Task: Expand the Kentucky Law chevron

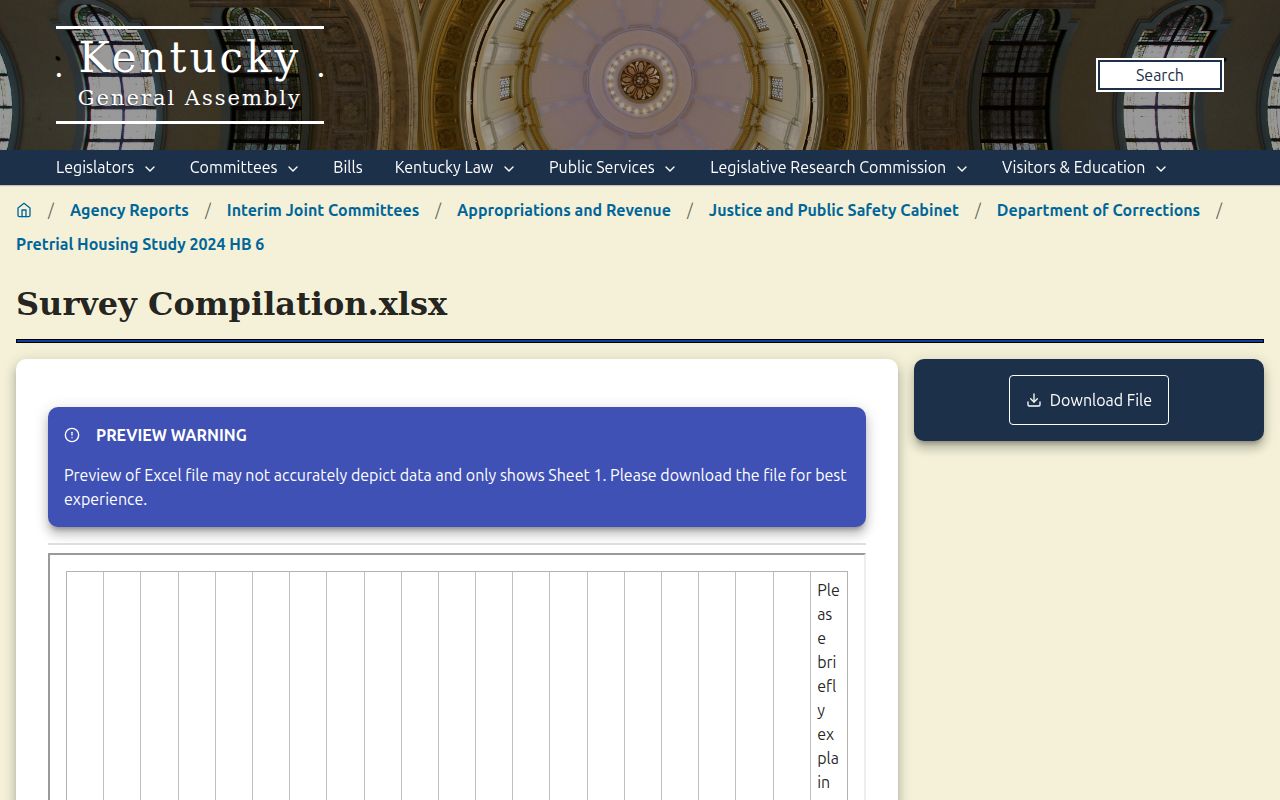Action: [x=509, y=168]
